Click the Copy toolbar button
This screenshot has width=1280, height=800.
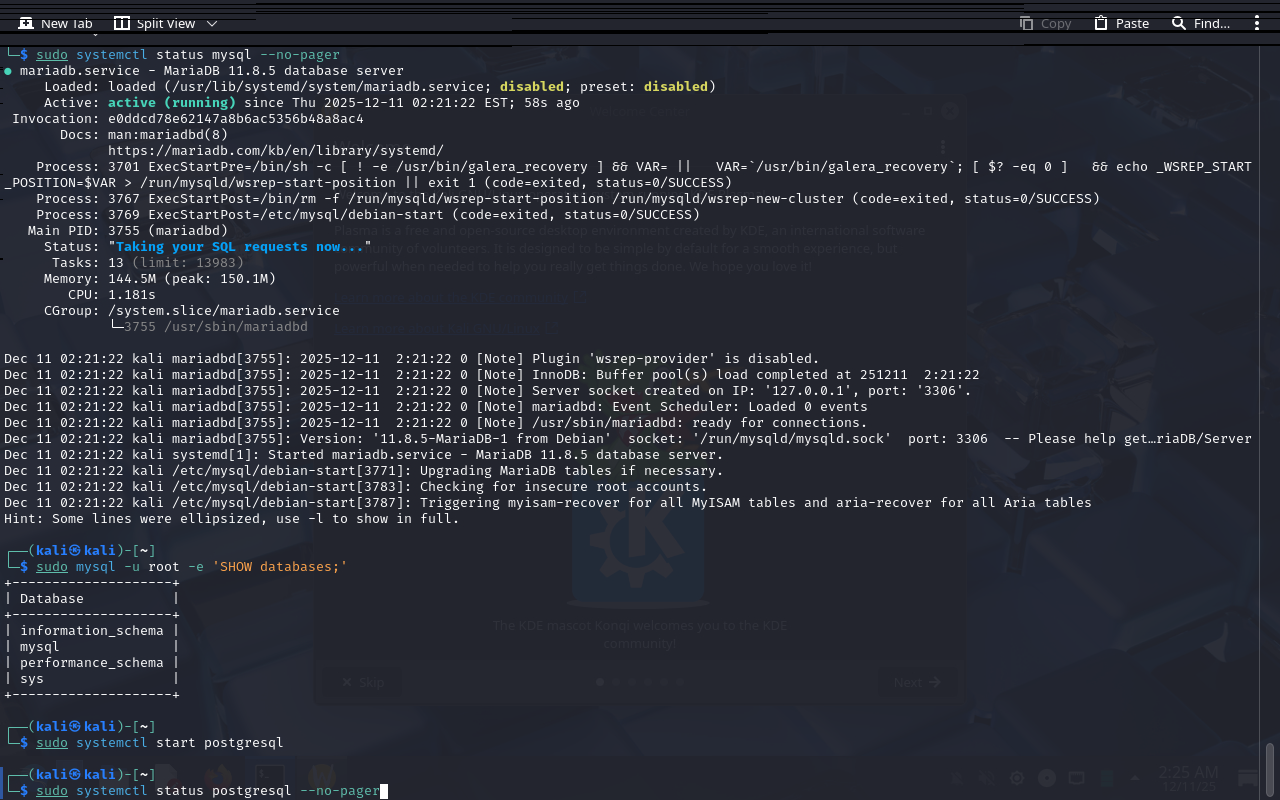1045,23
